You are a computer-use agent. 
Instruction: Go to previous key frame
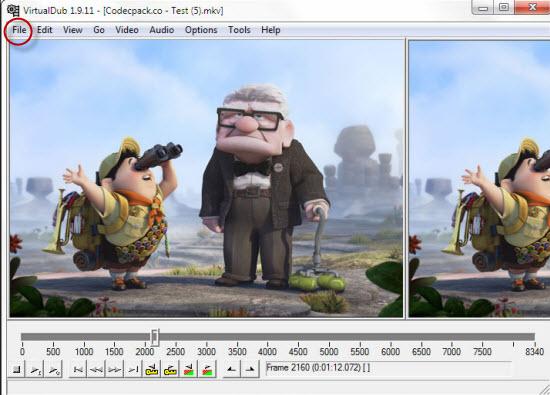(x=152, y=369)
